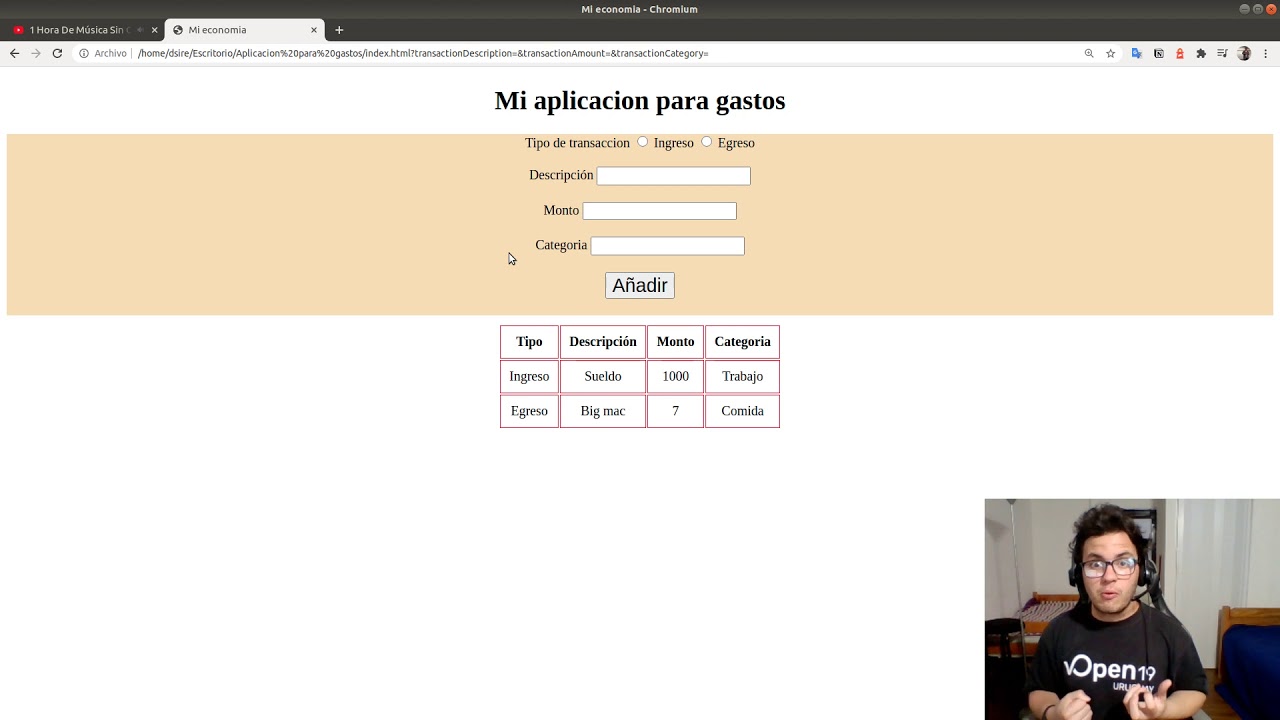Click the Tipo column header
1280x720 pixels.
529,342
